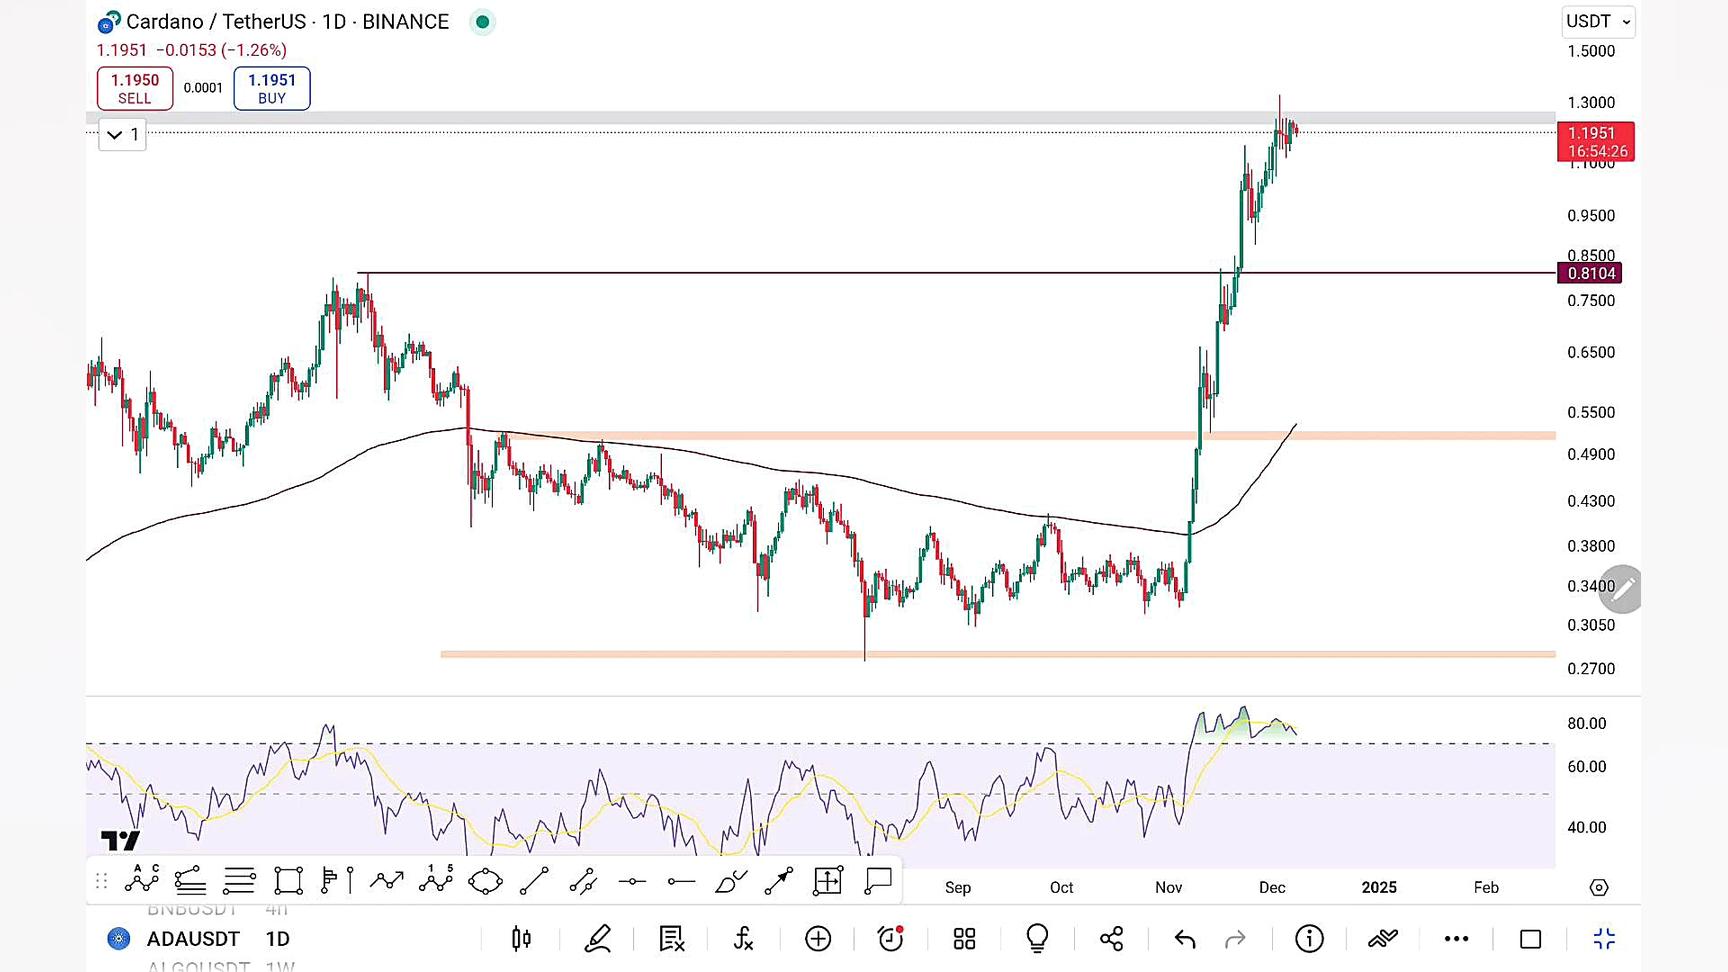Tap the Dec label on time axis
This screenshot has height=972, width=1728.
pos(1272,888)
